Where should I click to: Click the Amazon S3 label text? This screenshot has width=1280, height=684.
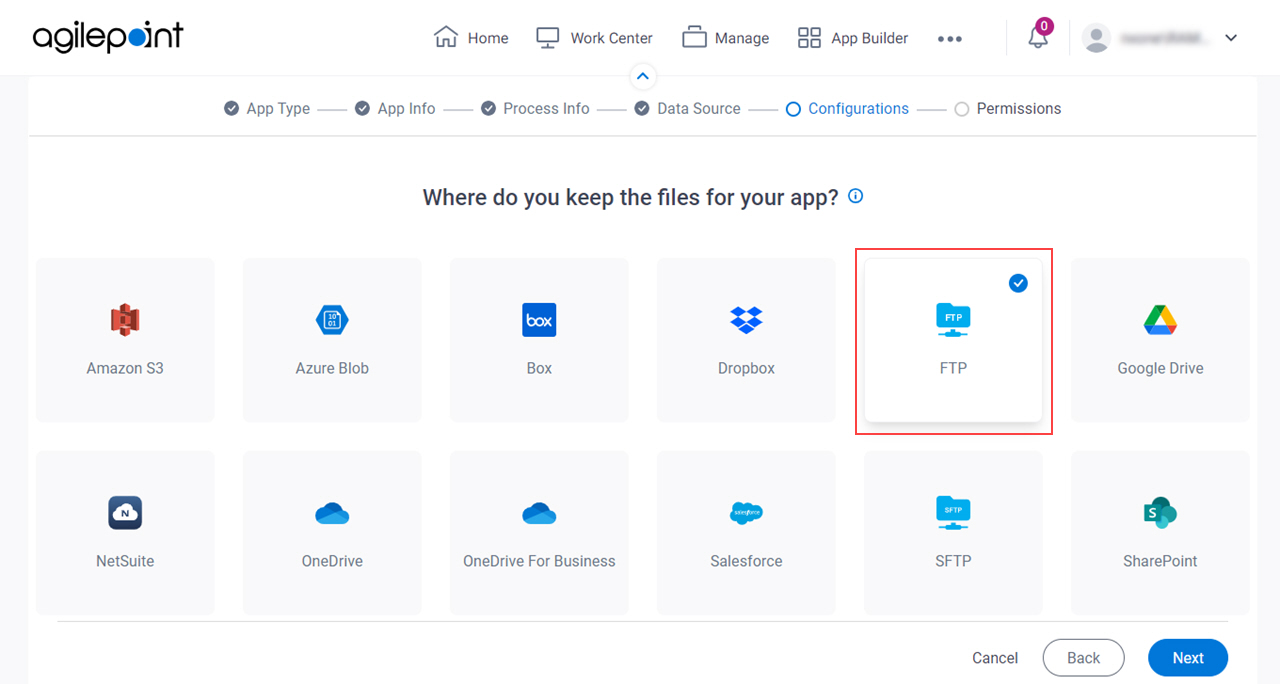click(x=125, y=368)
